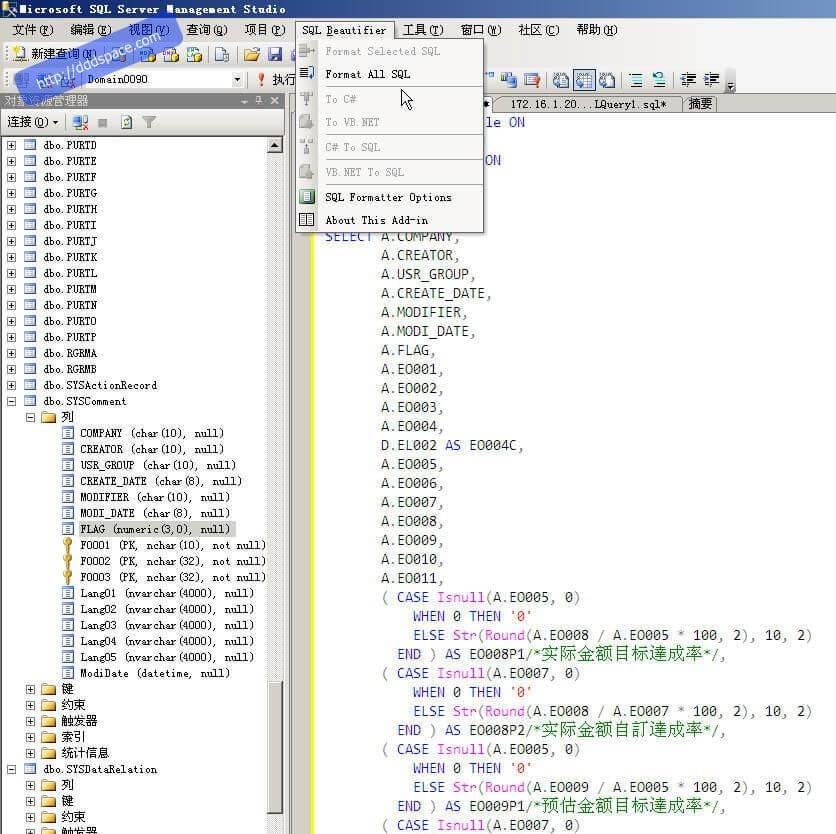
Task: Choose SQL Formatter Options menu item
Action: tap(388, 197)
